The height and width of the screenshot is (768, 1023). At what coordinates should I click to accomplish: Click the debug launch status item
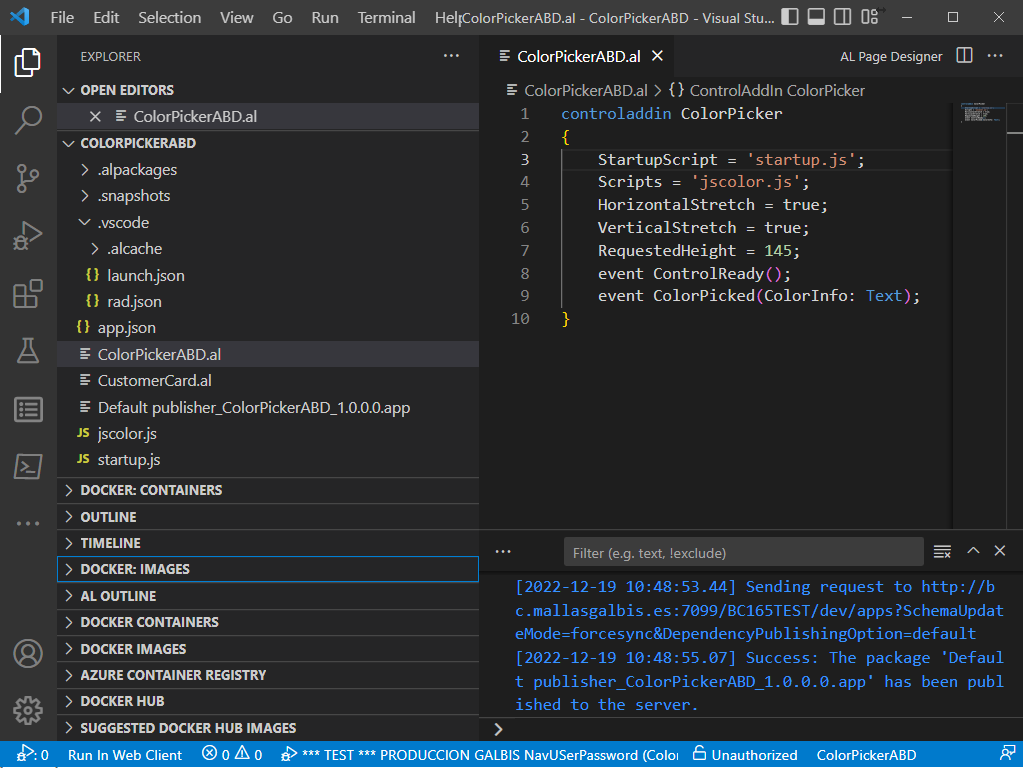33,755
